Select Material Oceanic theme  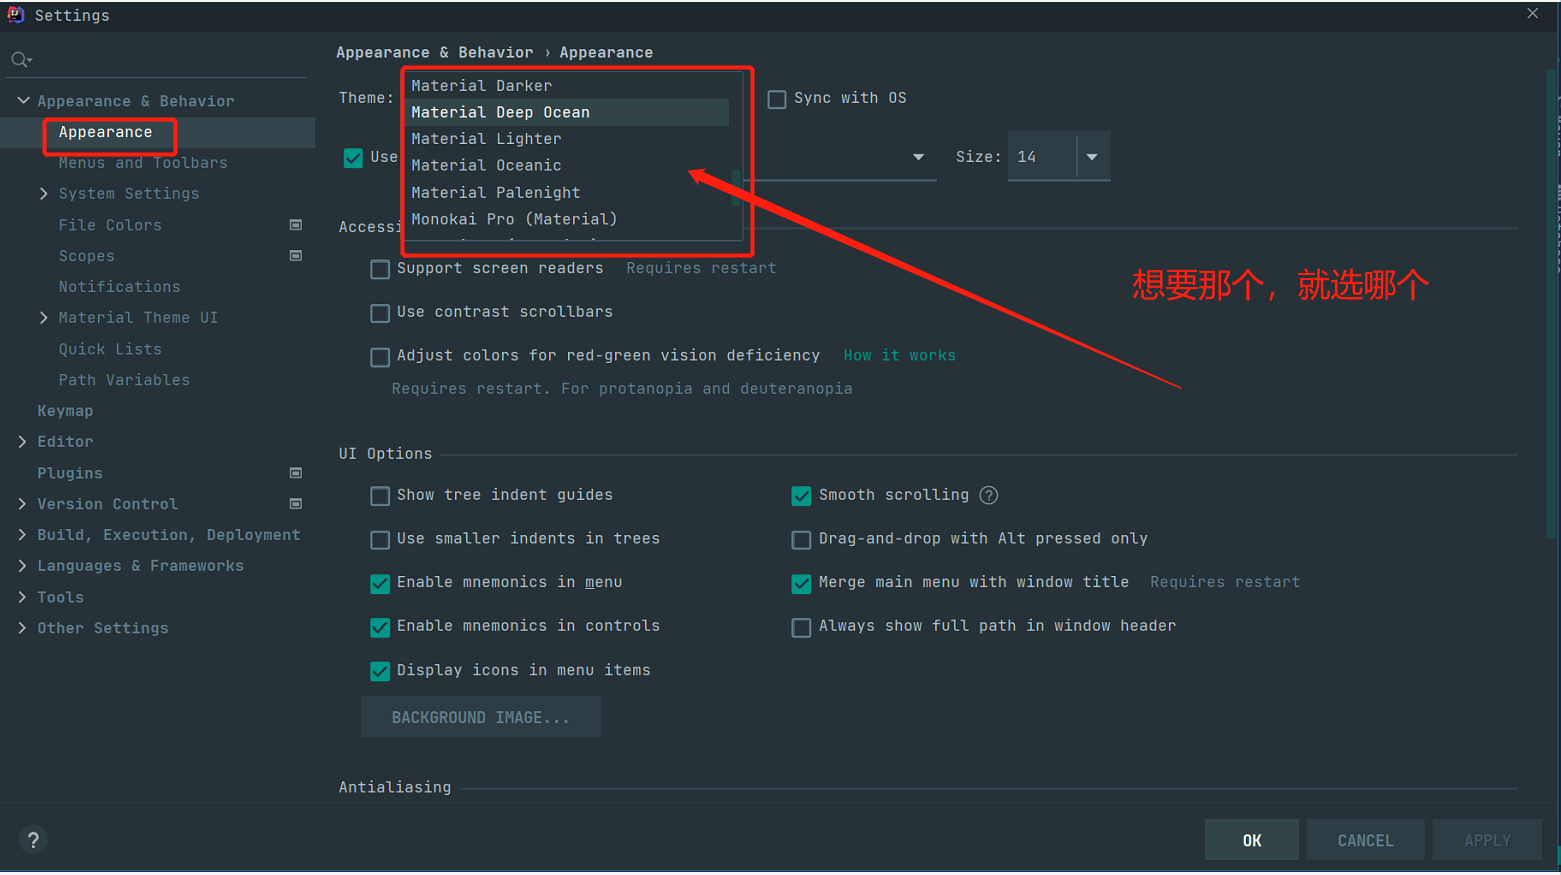[x=567, y=166]
